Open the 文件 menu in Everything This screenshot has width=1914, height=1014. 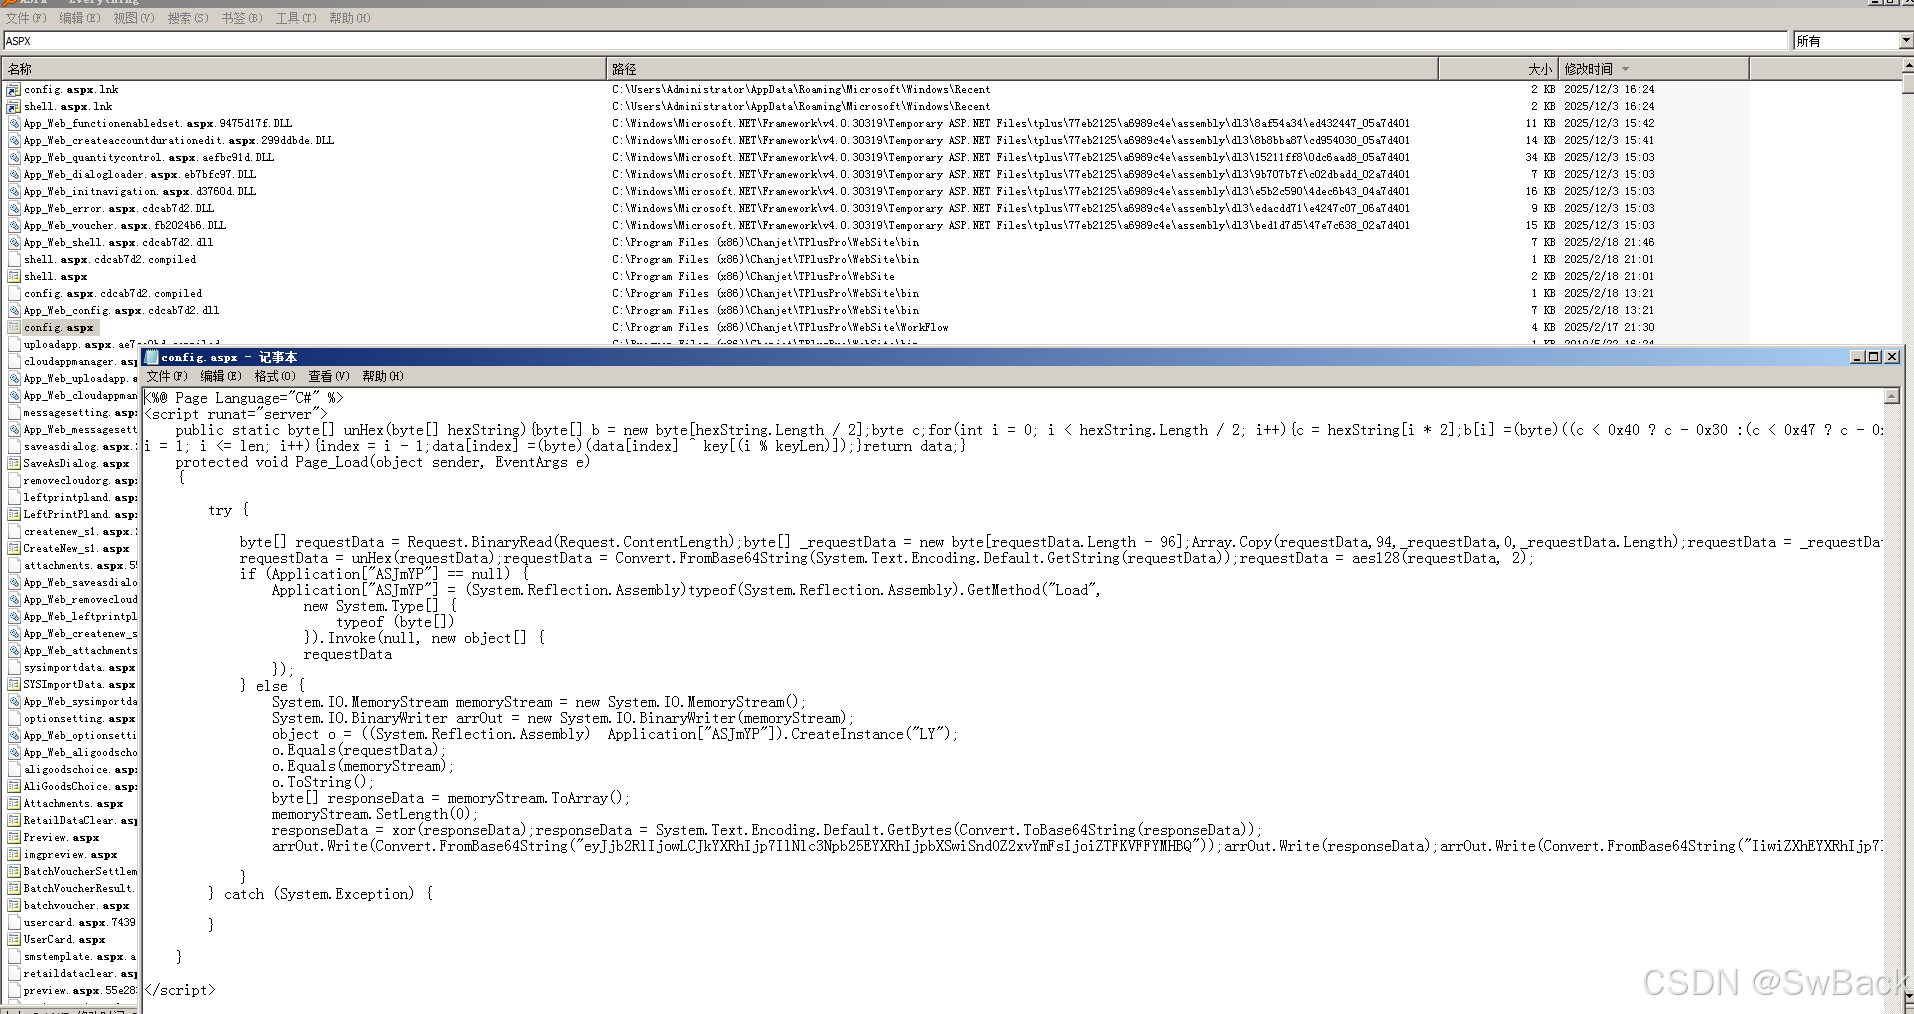pyautogui.click(x=26, y=18)
